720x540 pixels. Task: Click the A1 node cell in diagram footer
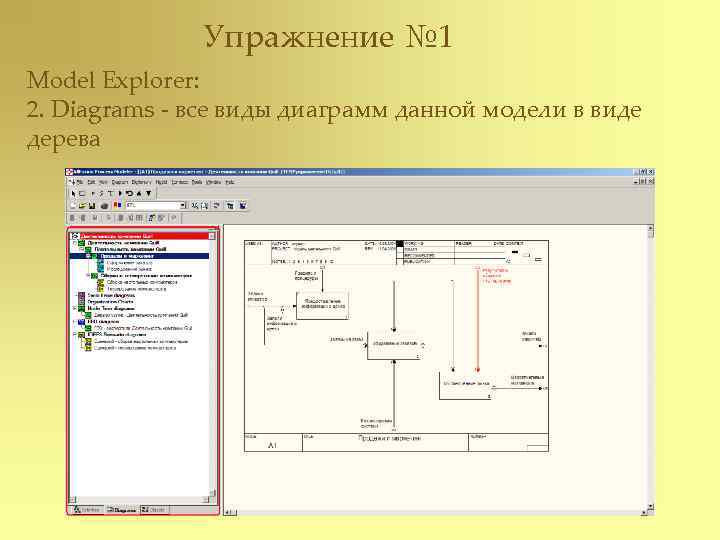click(273, 443)
